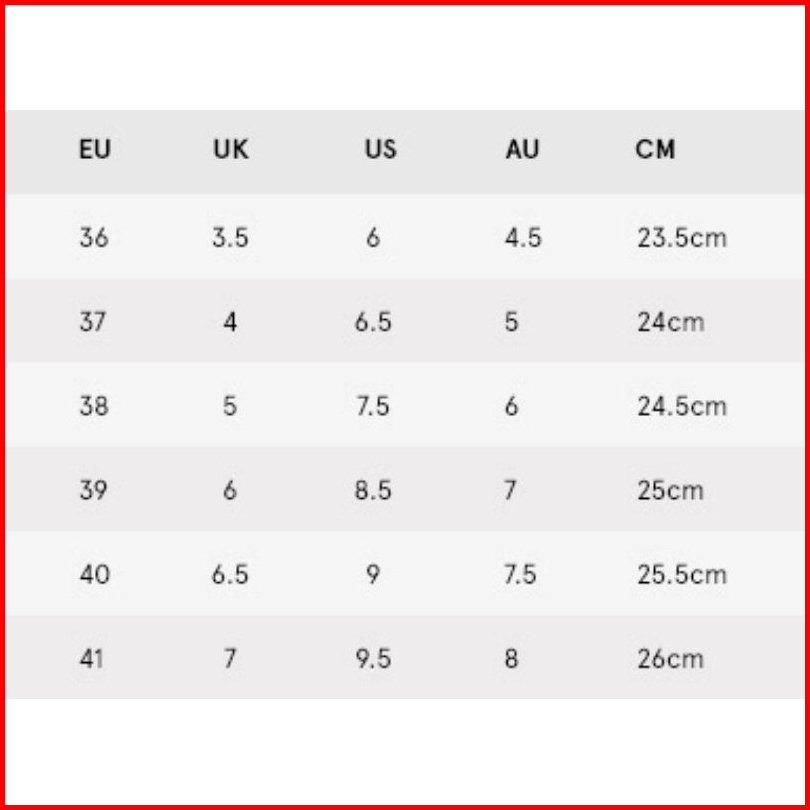Viewport: 810px width, 810px height.
Task: Click the 24.5cm length value
Action: pyautogui.click(x=682, y=407)
